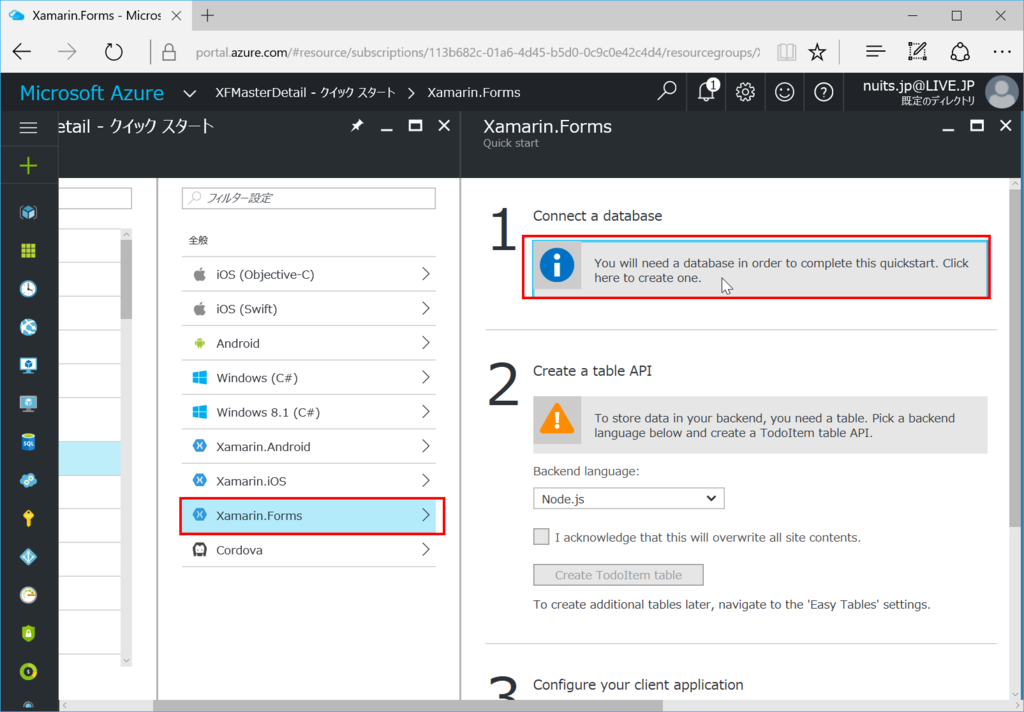Click the horizontal scrollbar at the bottom

(408, 706)
